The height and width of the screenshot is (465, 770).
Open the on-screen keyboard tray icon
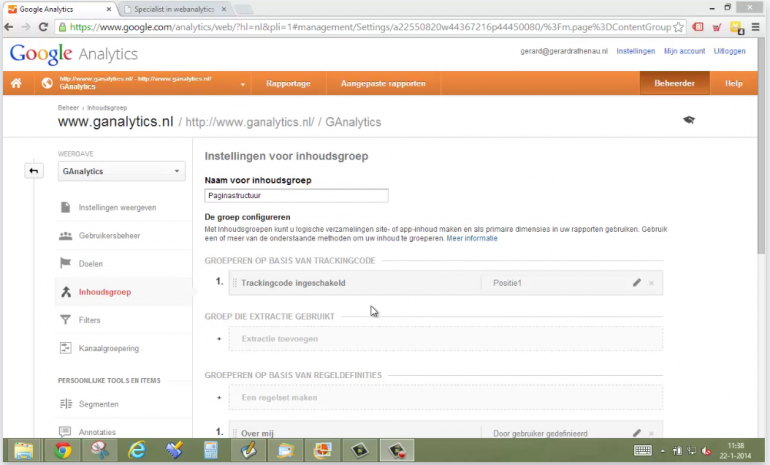click(643, 450)
